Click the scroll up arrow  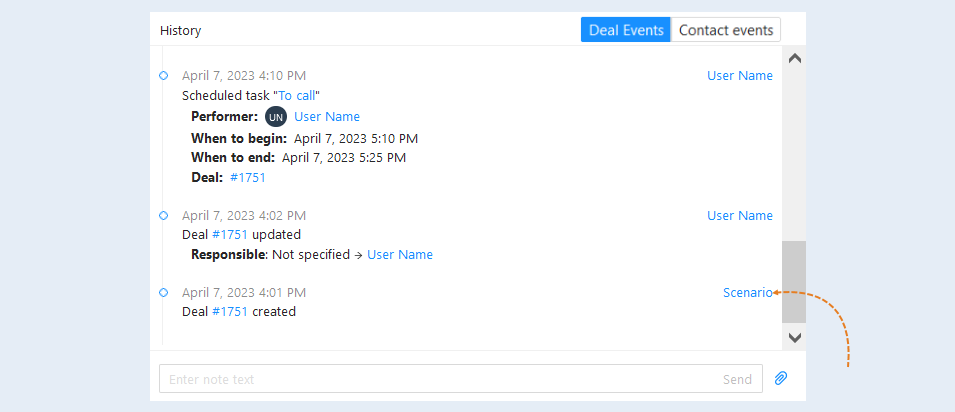pyautogui.click(x=794, y=59)
